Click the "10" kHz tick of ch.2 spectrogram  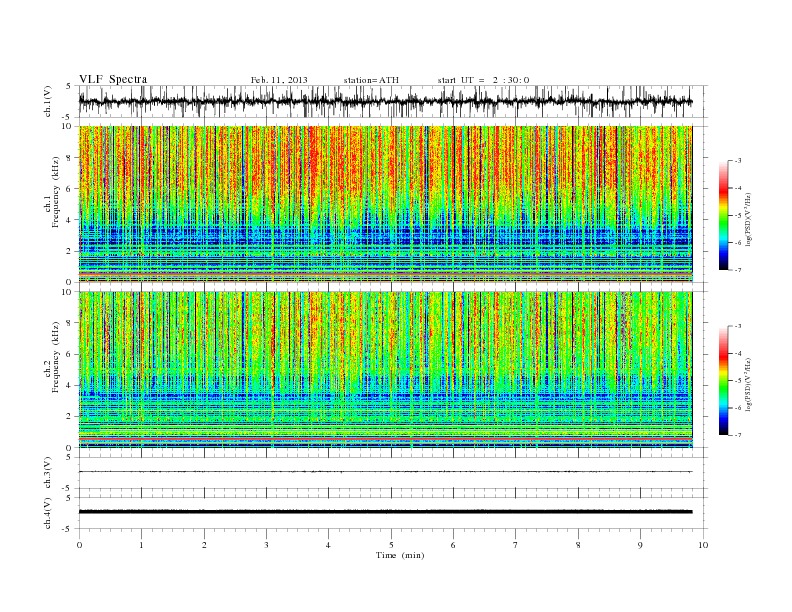[x=67, y=291]
